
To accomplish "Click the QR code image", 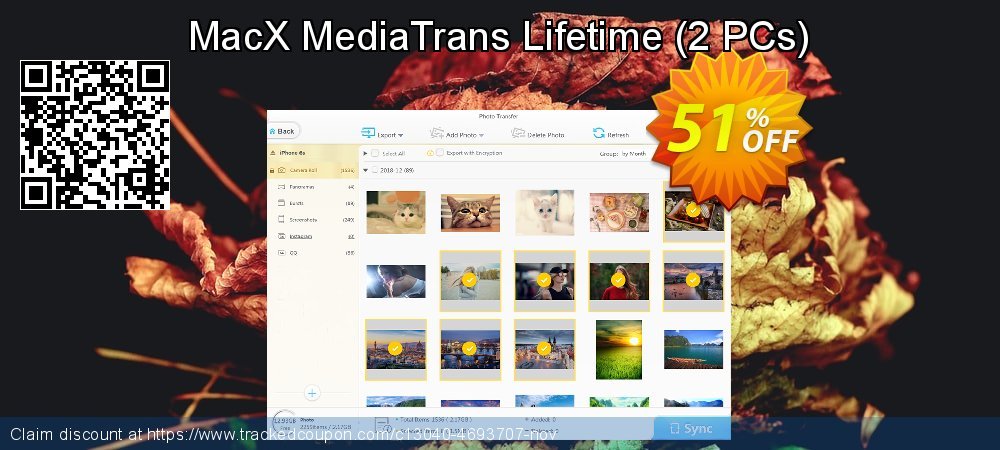I will tap(94, 134).
